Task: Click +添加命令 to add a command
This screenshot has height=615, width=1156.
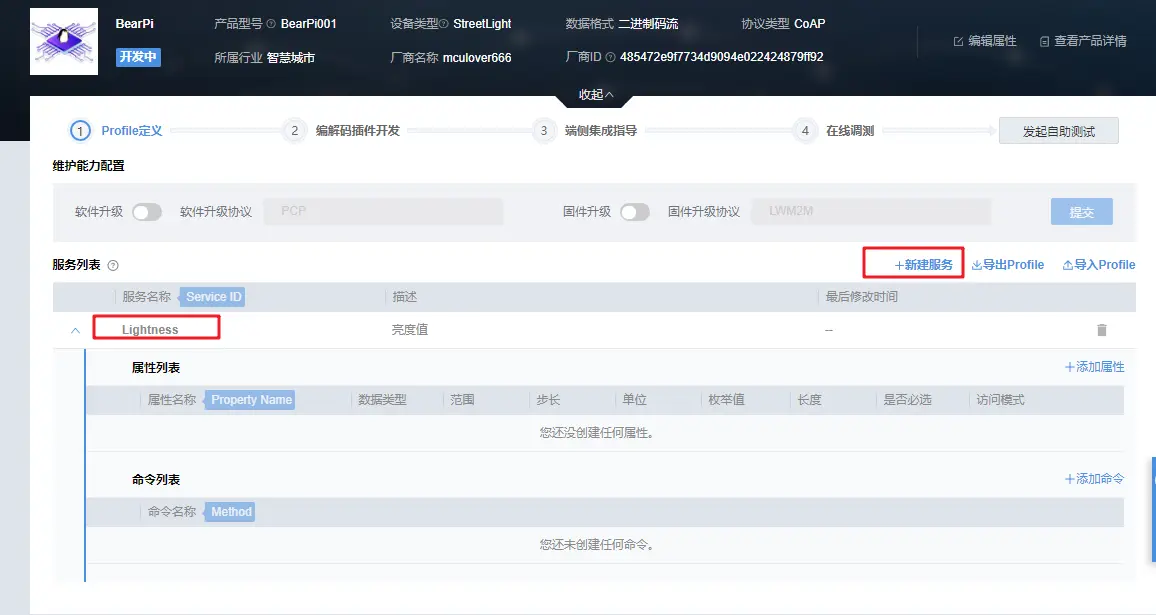Action: pos(1094,479)
